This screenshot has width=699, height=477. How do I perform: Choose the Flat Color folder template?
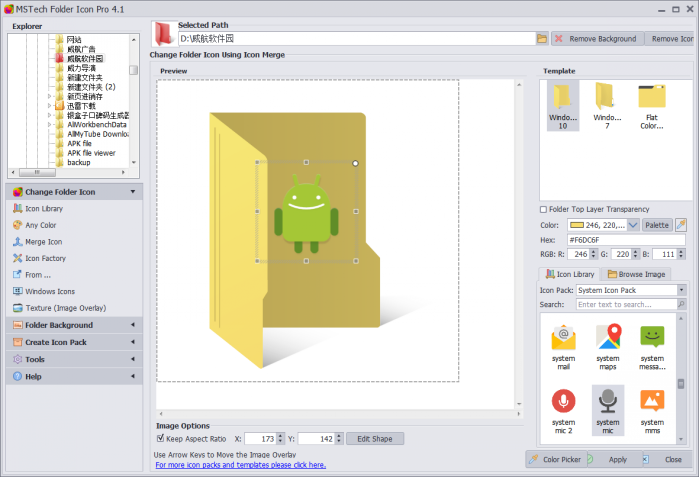(652, 106)
